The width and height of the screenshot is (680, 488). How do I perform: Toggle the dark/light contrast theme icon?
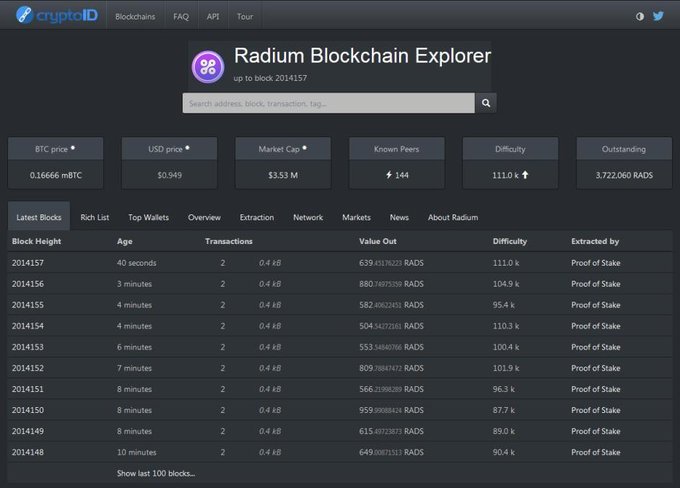(x=640, y=16)
